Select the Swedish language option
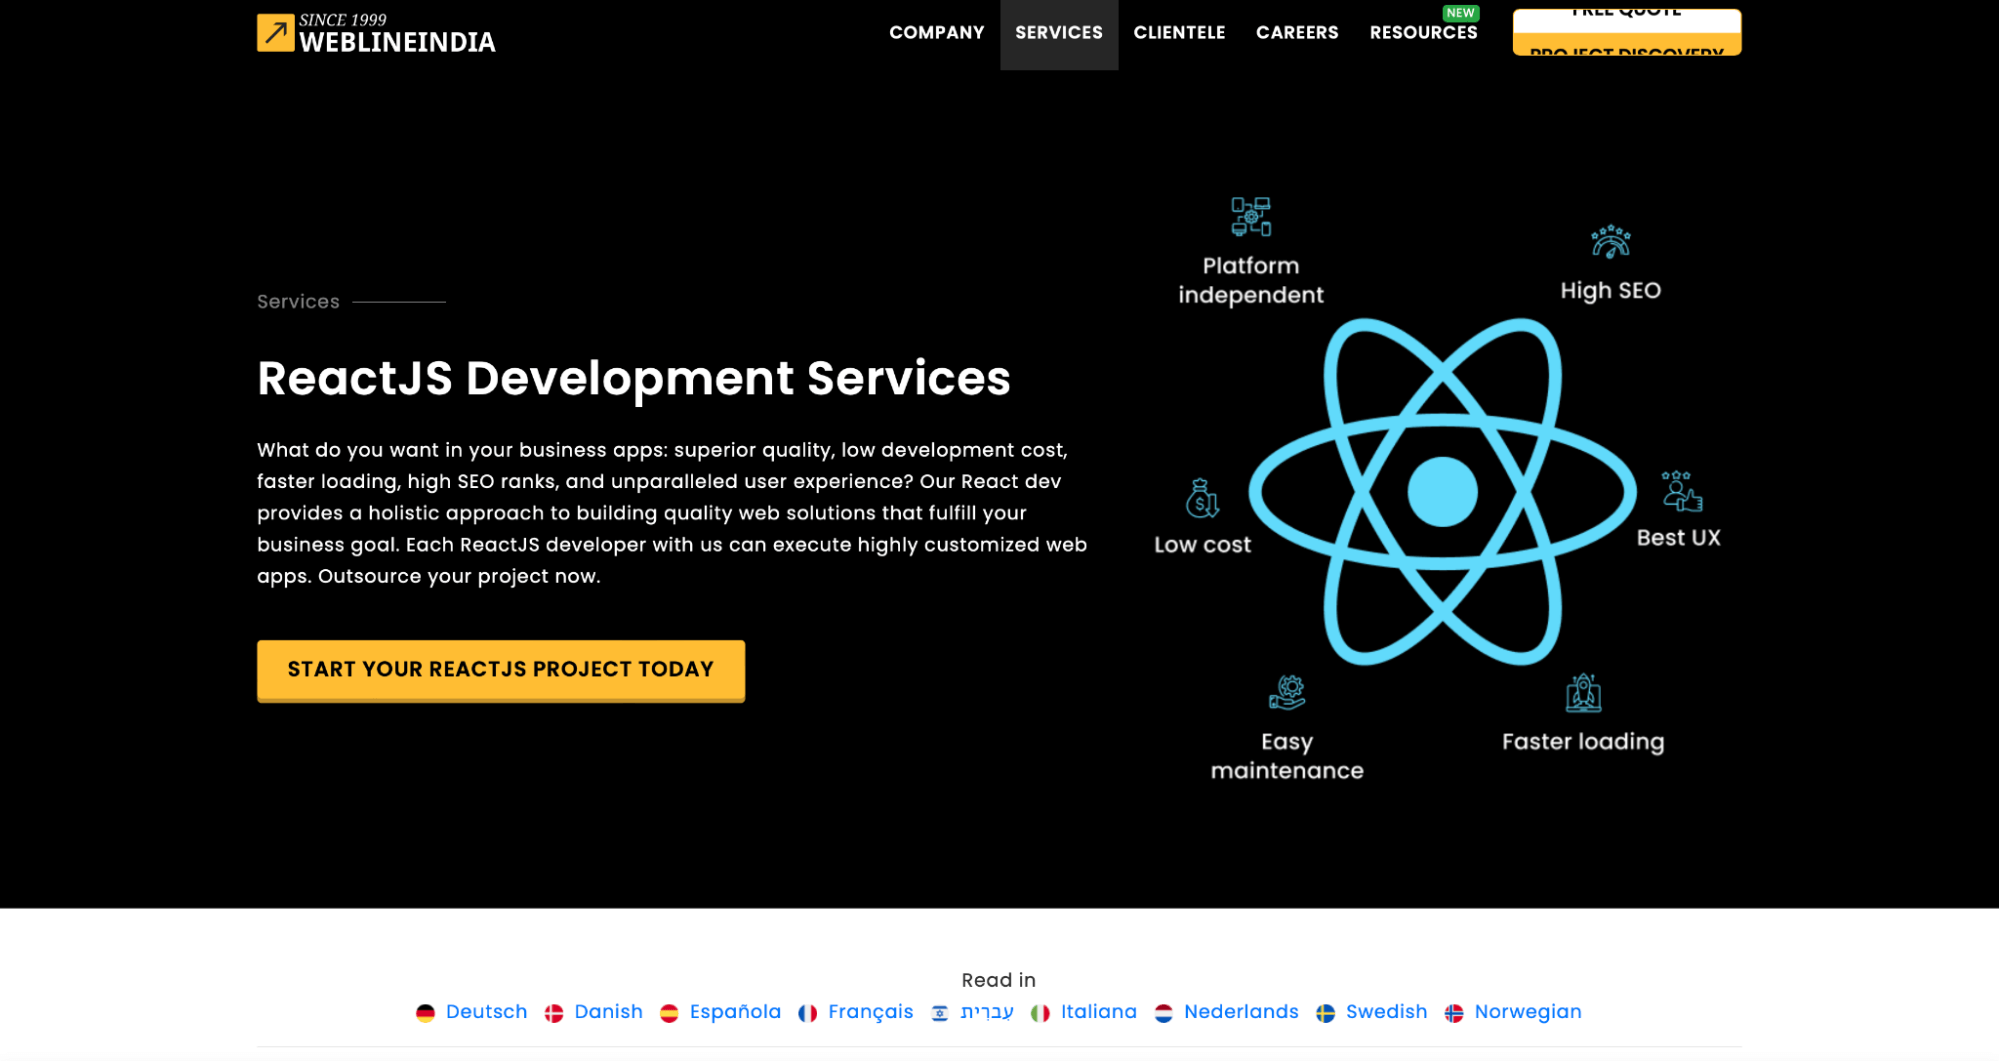The height and width of the screenshot is (1061, 1999). point(1386,1011)
